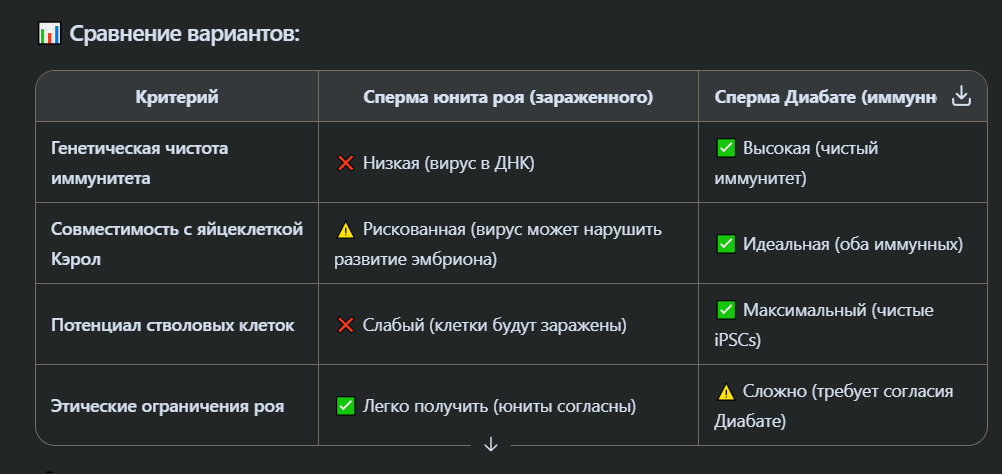
Task: Click green check beside "Максимальный (чистые iPSCs)"
Action: pos(726,310)
